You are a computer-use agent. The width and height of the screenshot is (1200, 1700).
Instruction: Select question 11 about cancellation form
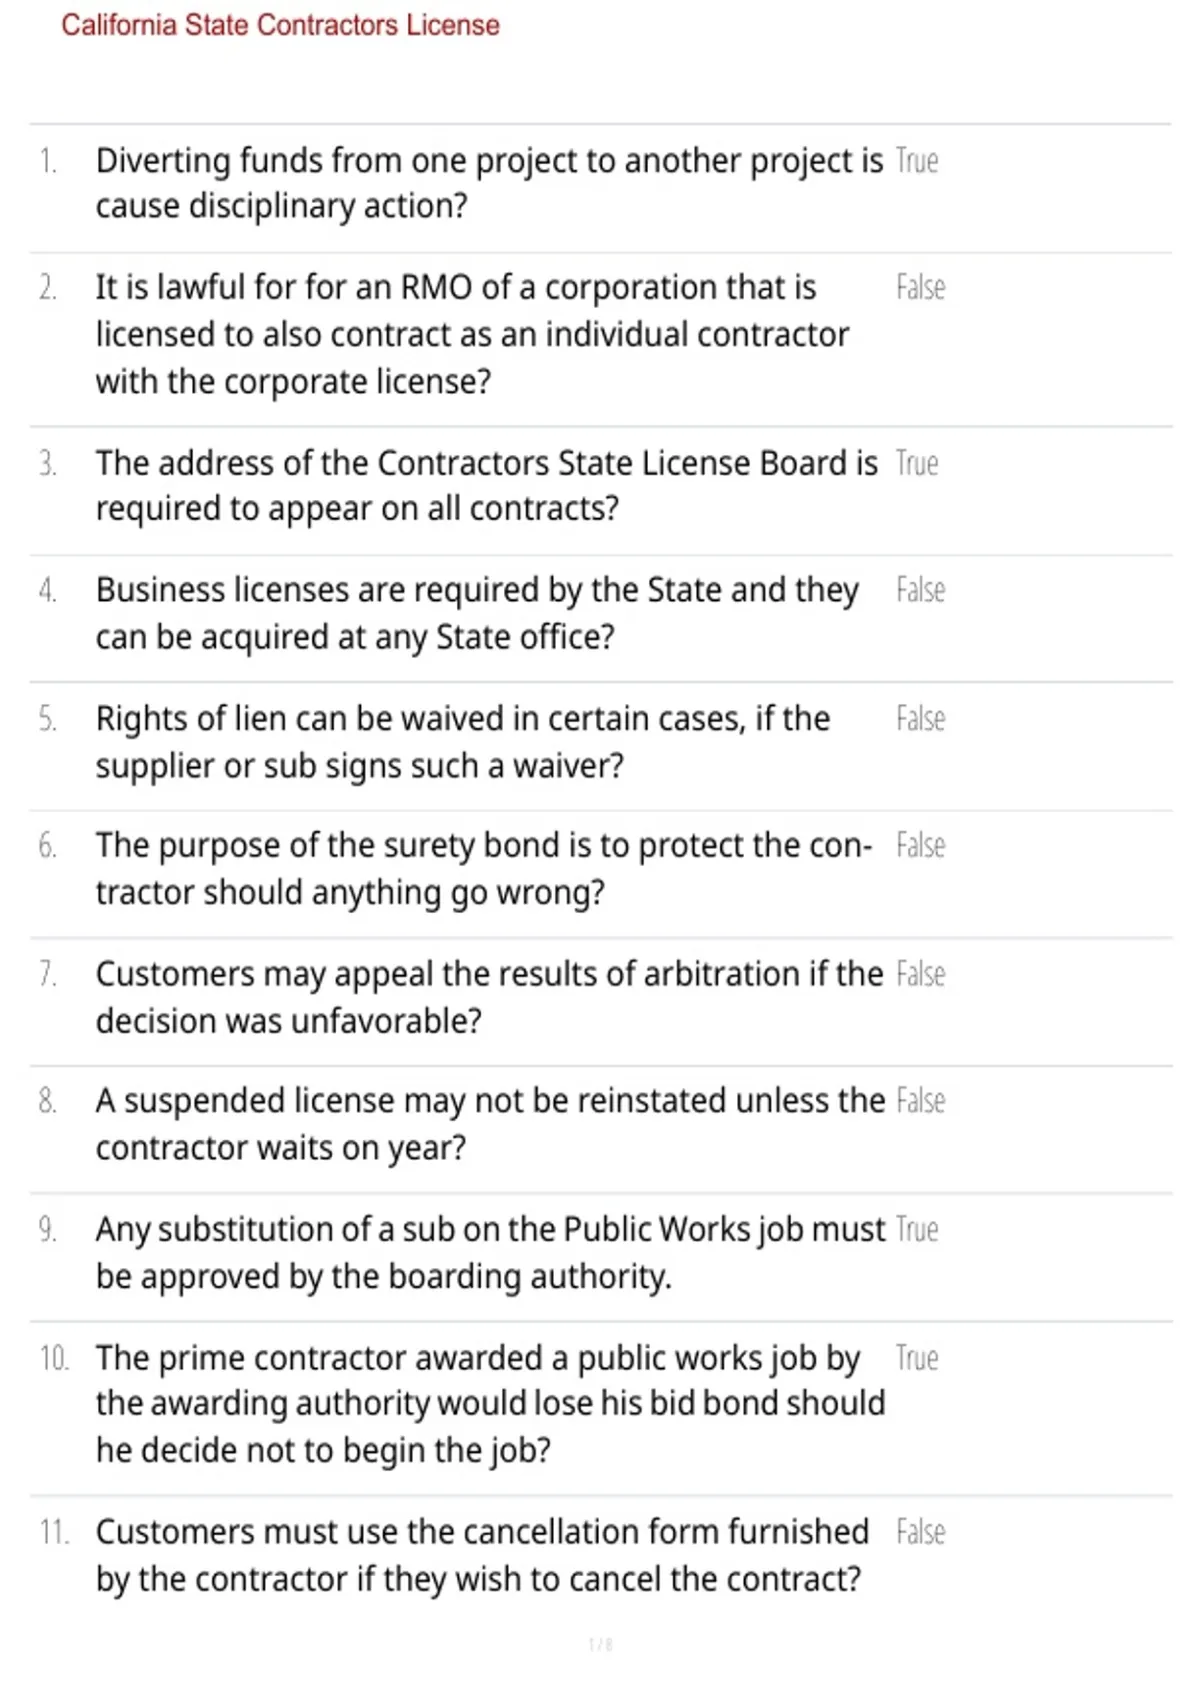click(482, 1555)
